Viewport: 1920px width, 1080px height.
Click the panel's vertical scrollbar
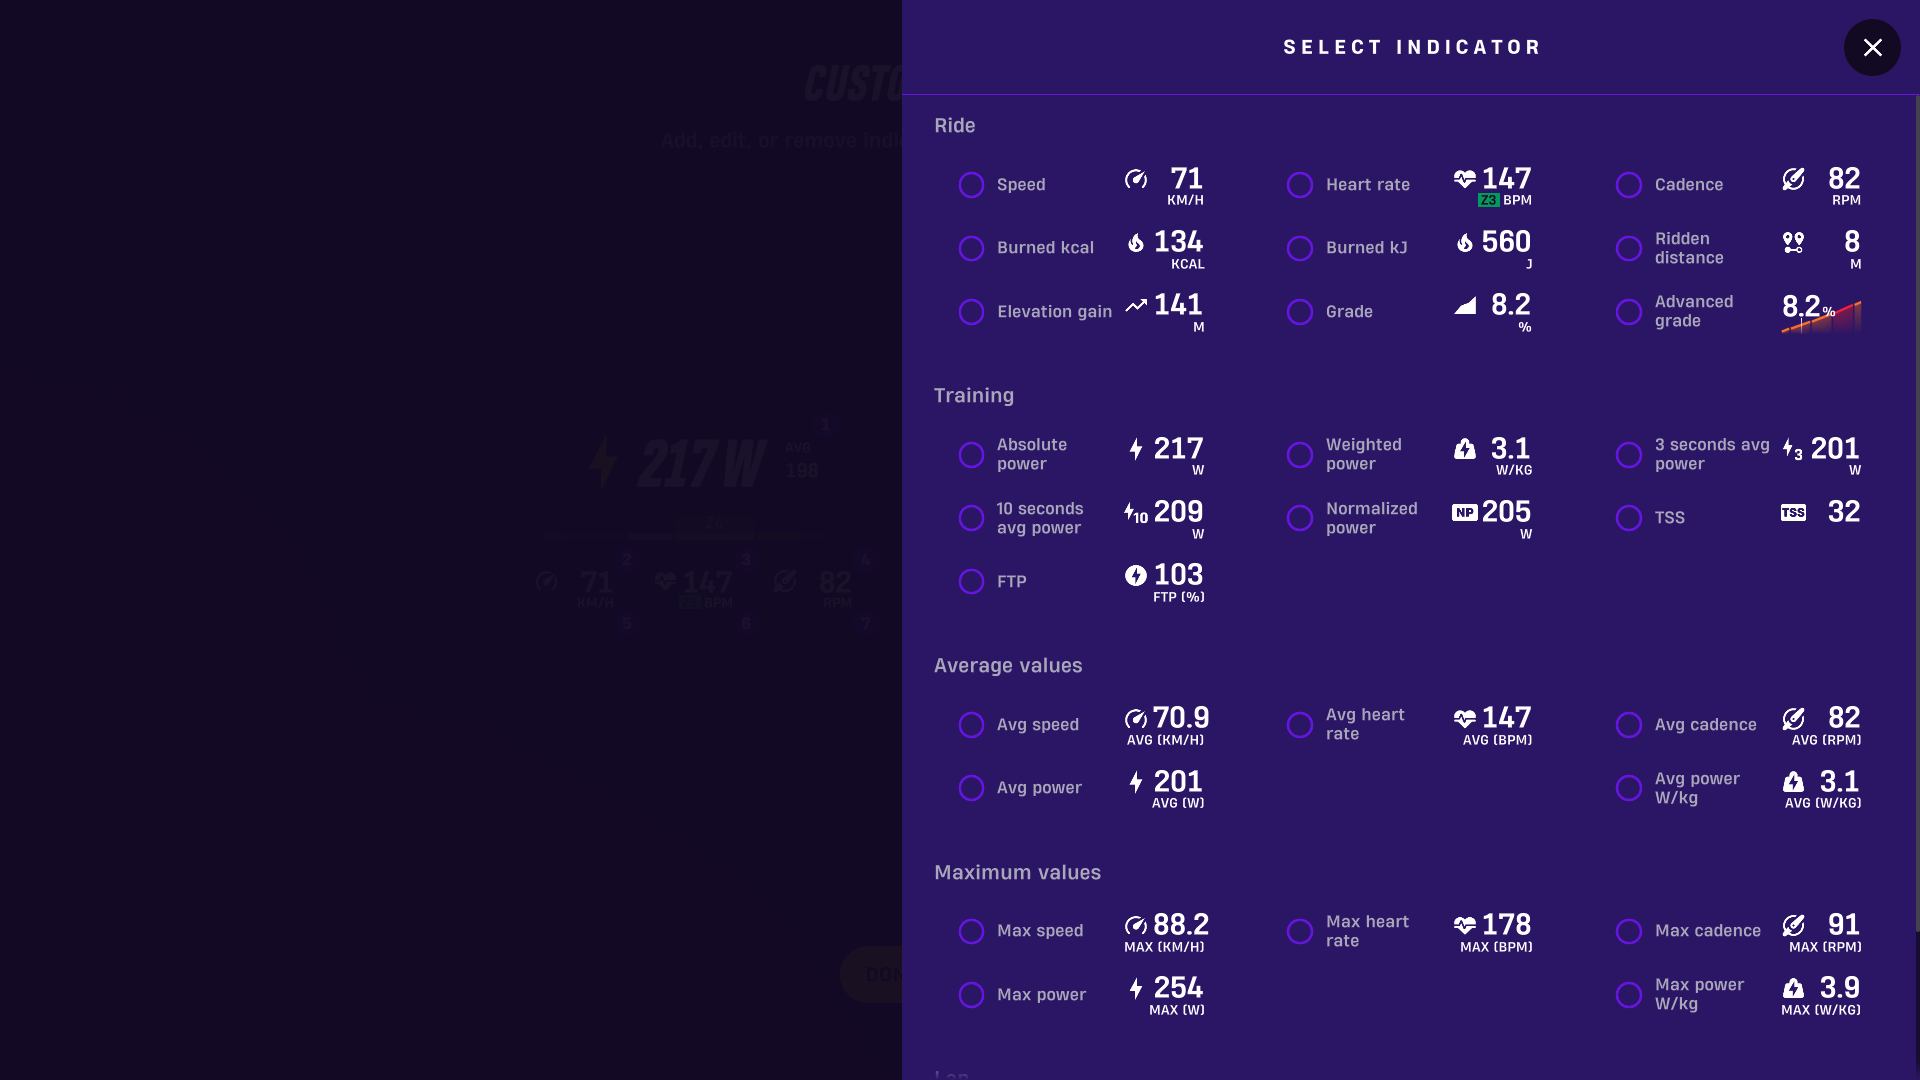click(x=1916, y=514)
